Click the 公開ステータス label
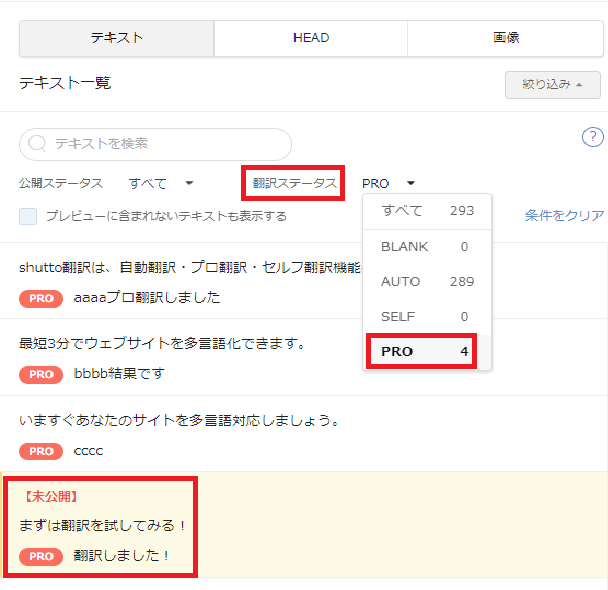Viewport: 608px width, 590px height. pyautogui.click(x=61, y=183)
